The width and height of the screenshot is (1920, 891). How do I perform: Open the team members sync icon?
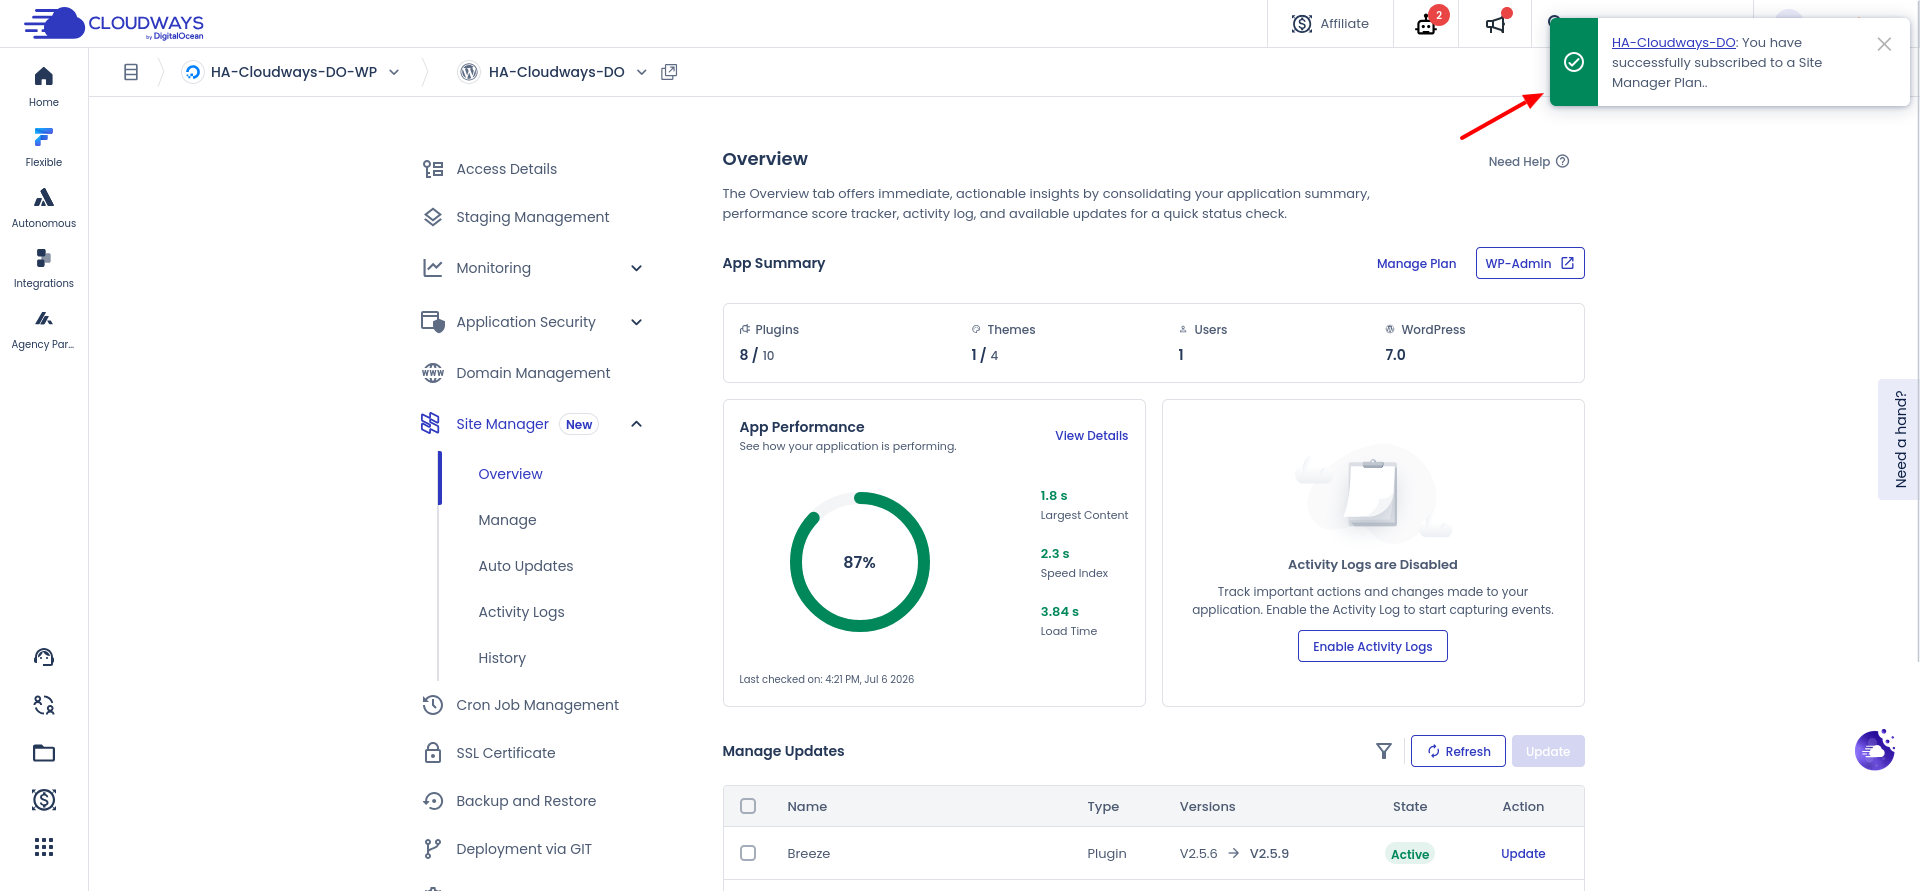tap(44, 705)
